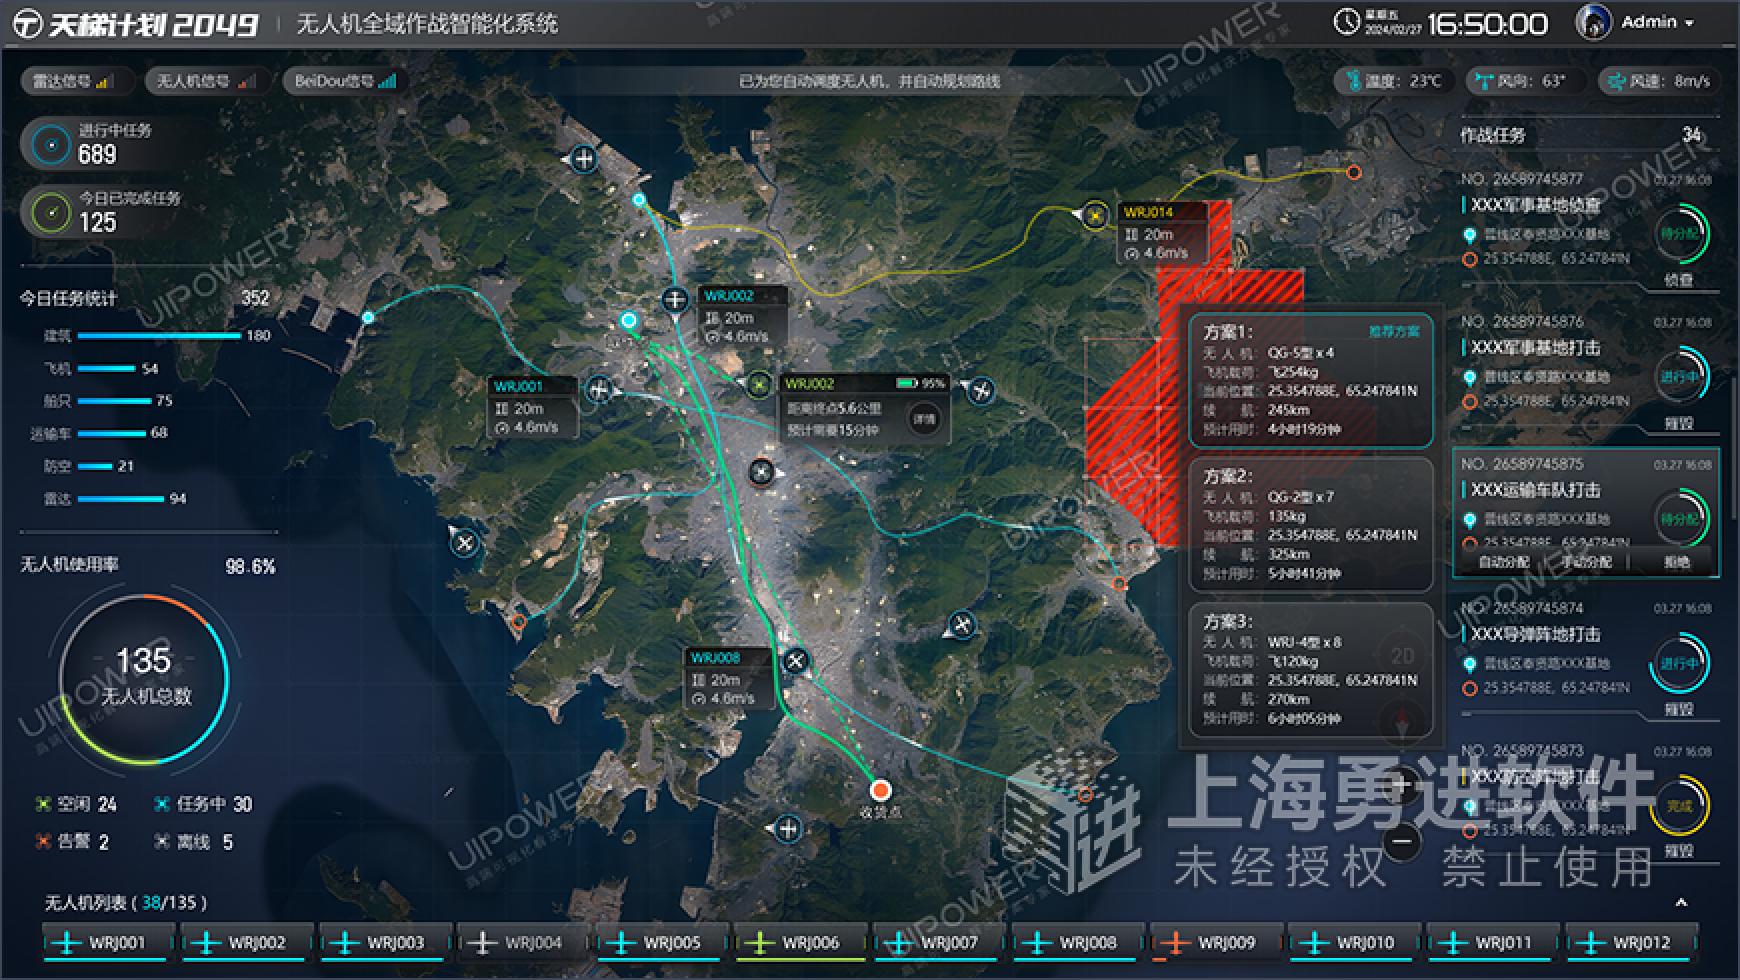This screenshot has height=980, width=1740.
Task: Click the WRJ014 drone marker on map
Action: pos(1096,214)
